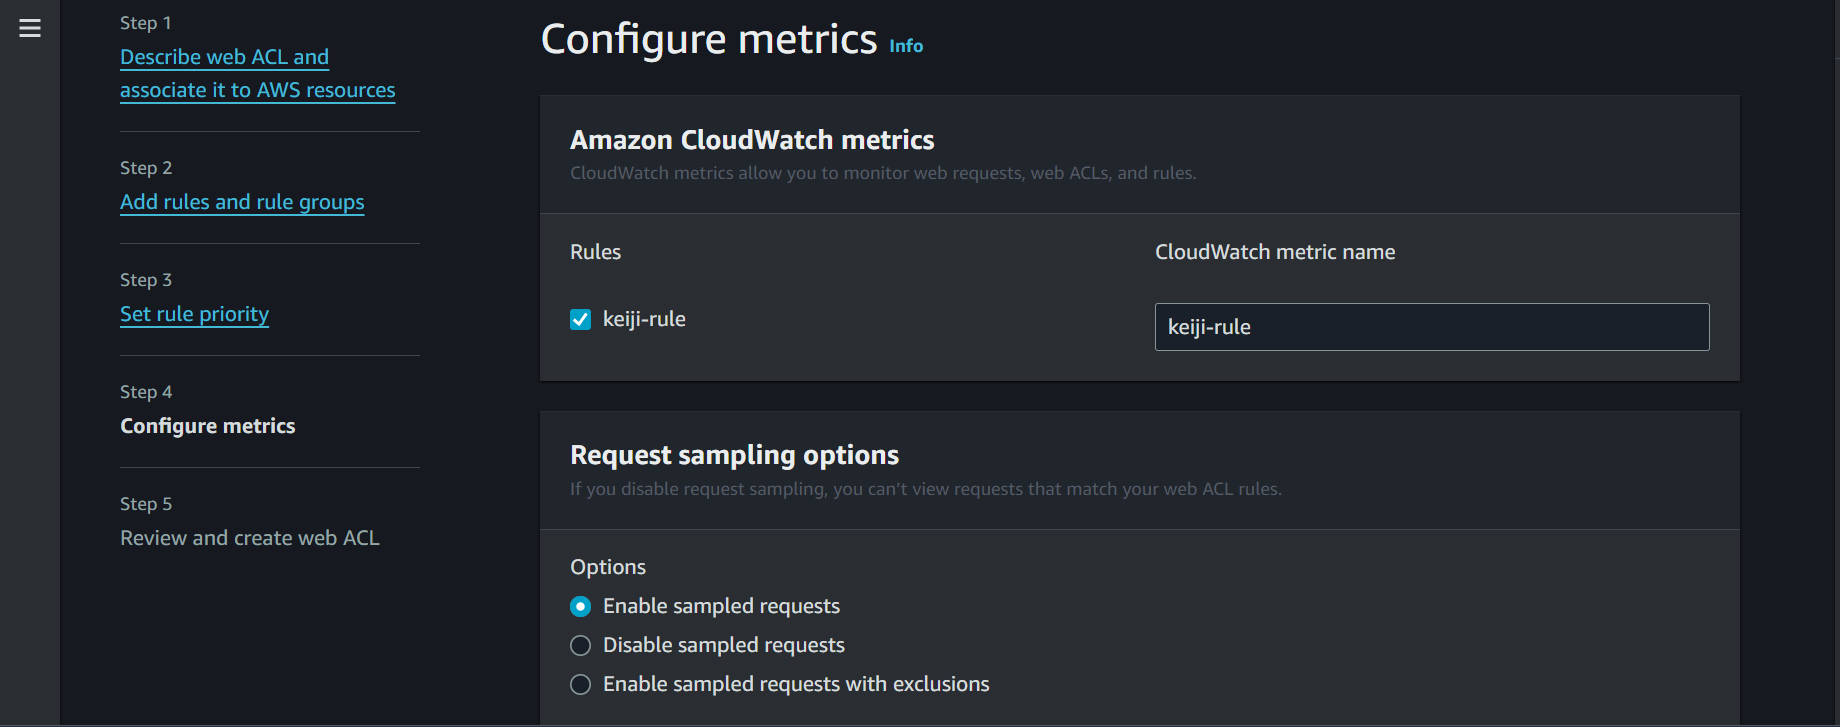Click the CloudWatch metric name input field
The height and width of the screenshot is (727, 1840).
coord(1431,327)
